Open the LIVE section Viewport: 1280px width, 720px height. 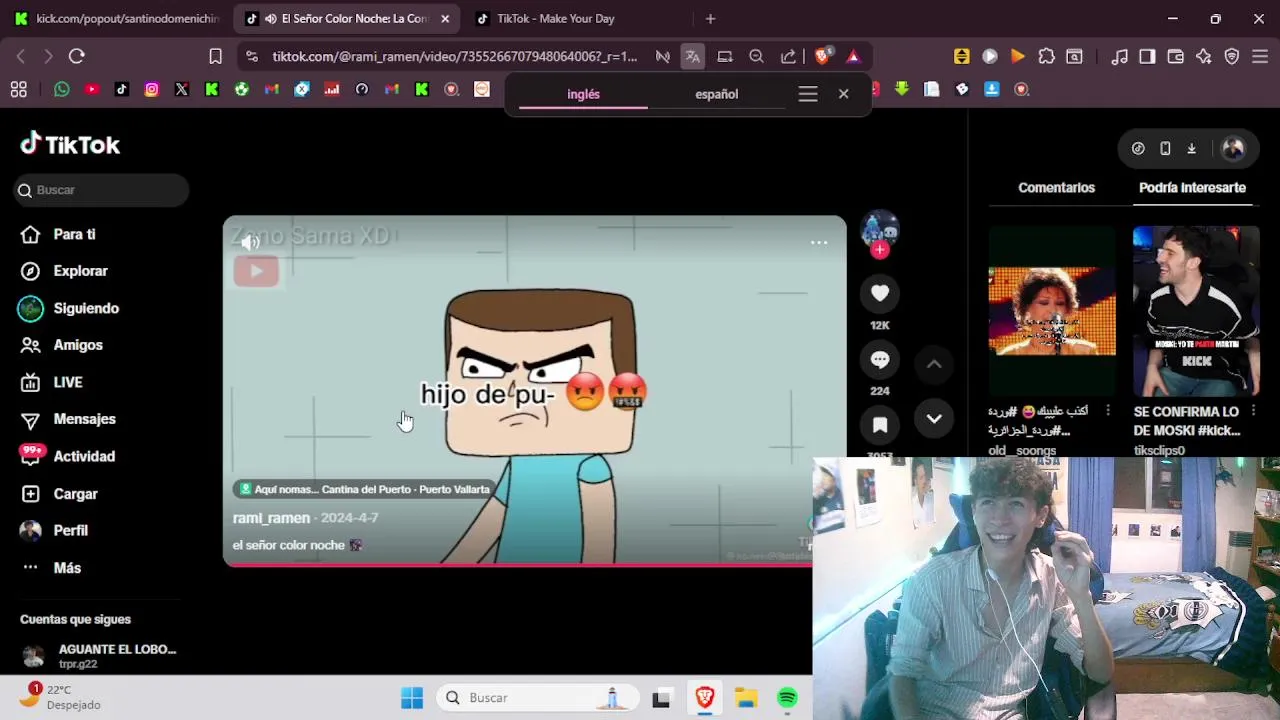pyautogui.click(x=52, y=382)
